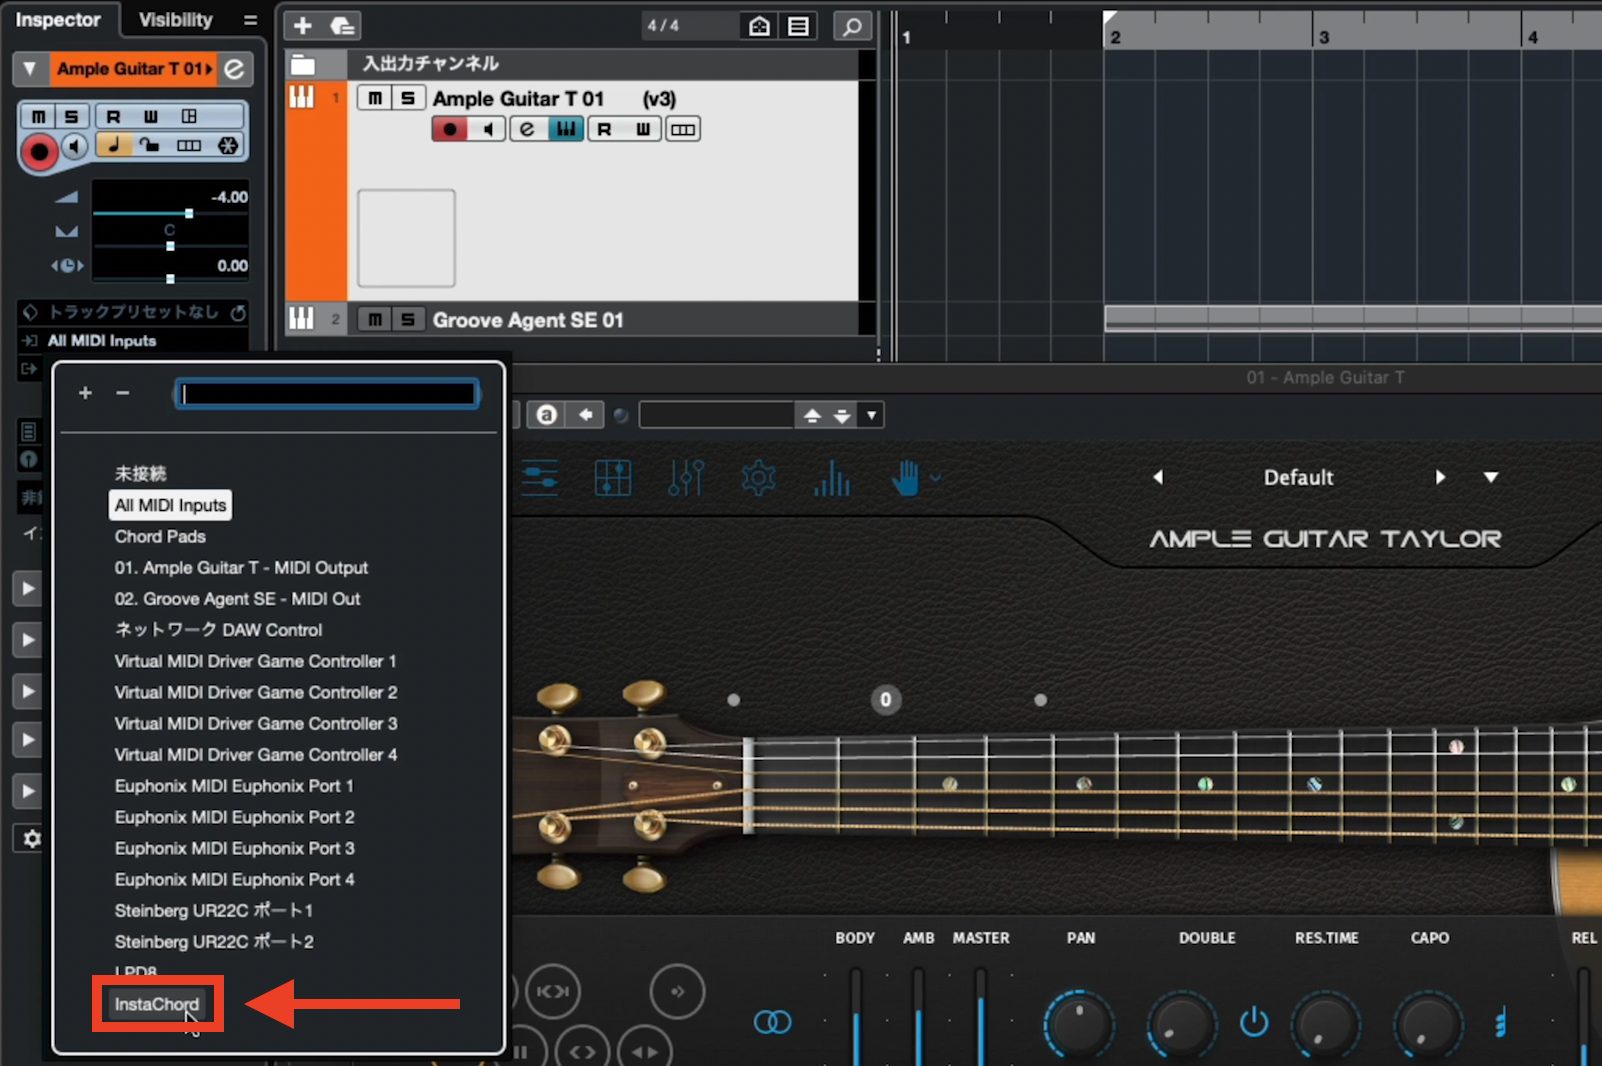Select 未接続 (not connected) option
Screen dimensions: 1602x1066
[x=140, y=474]
